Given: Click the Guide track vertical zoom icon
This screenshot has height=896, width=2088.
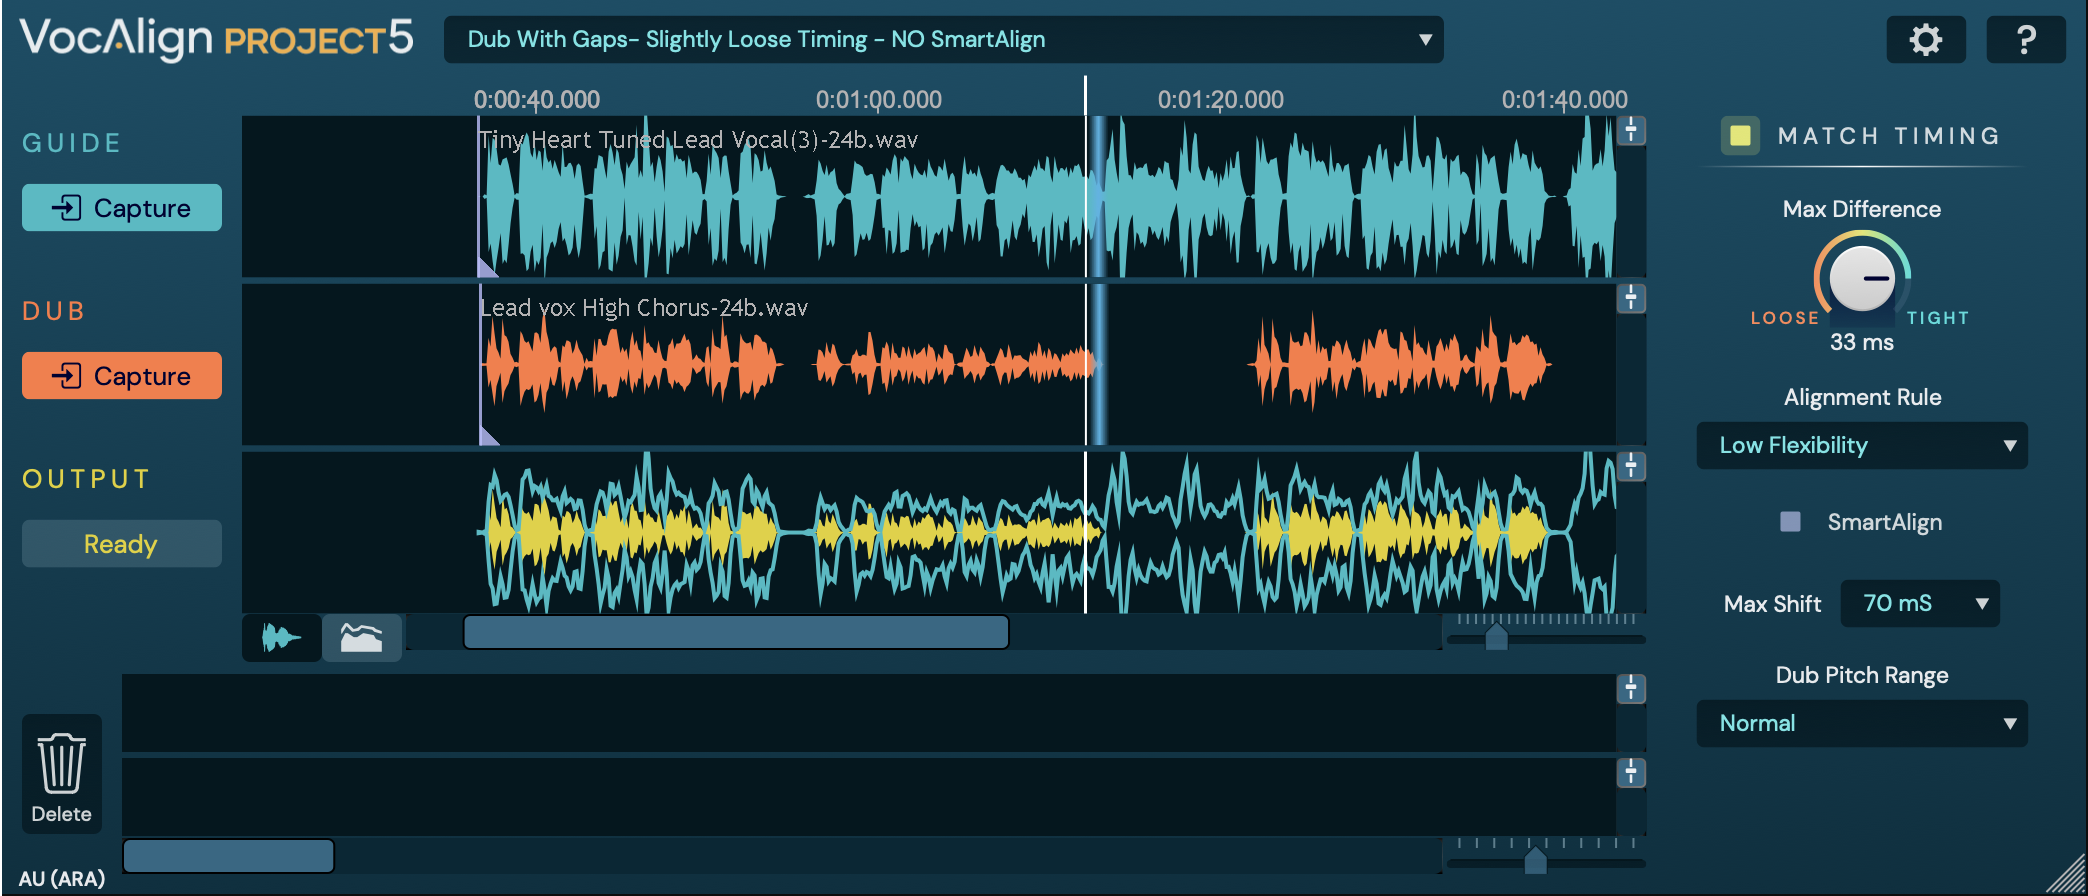Looking at the screenshot, I should [x=1631, y=130].
